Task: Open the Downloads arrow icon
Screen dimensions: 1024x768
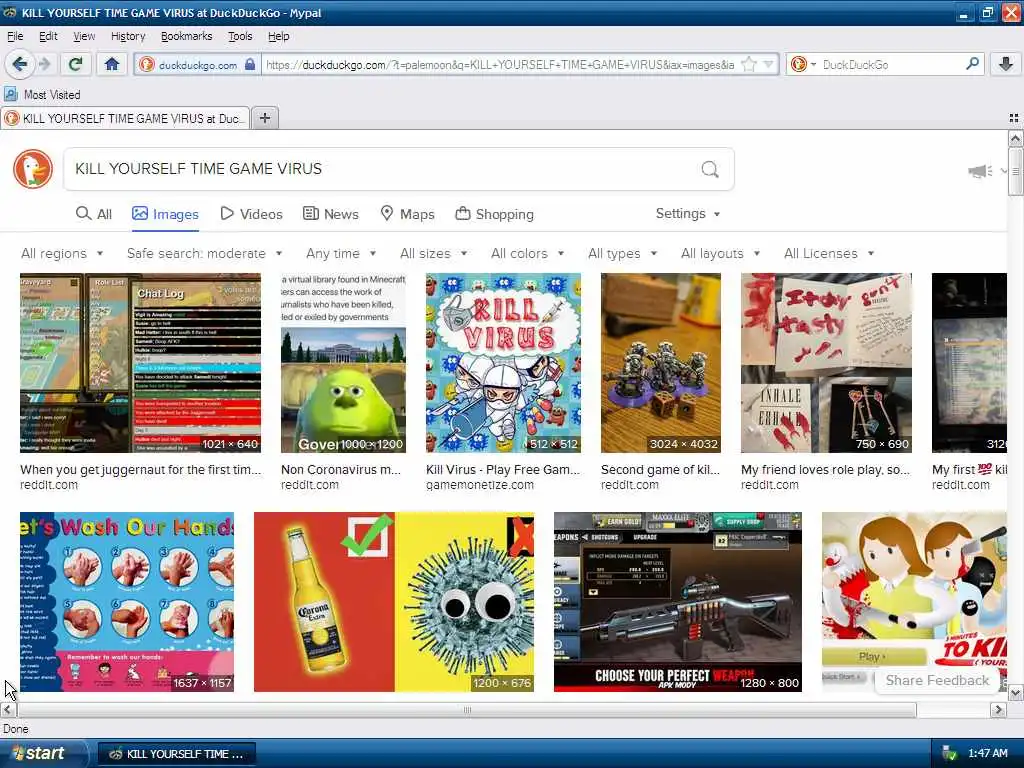Action: [1006, 64]
